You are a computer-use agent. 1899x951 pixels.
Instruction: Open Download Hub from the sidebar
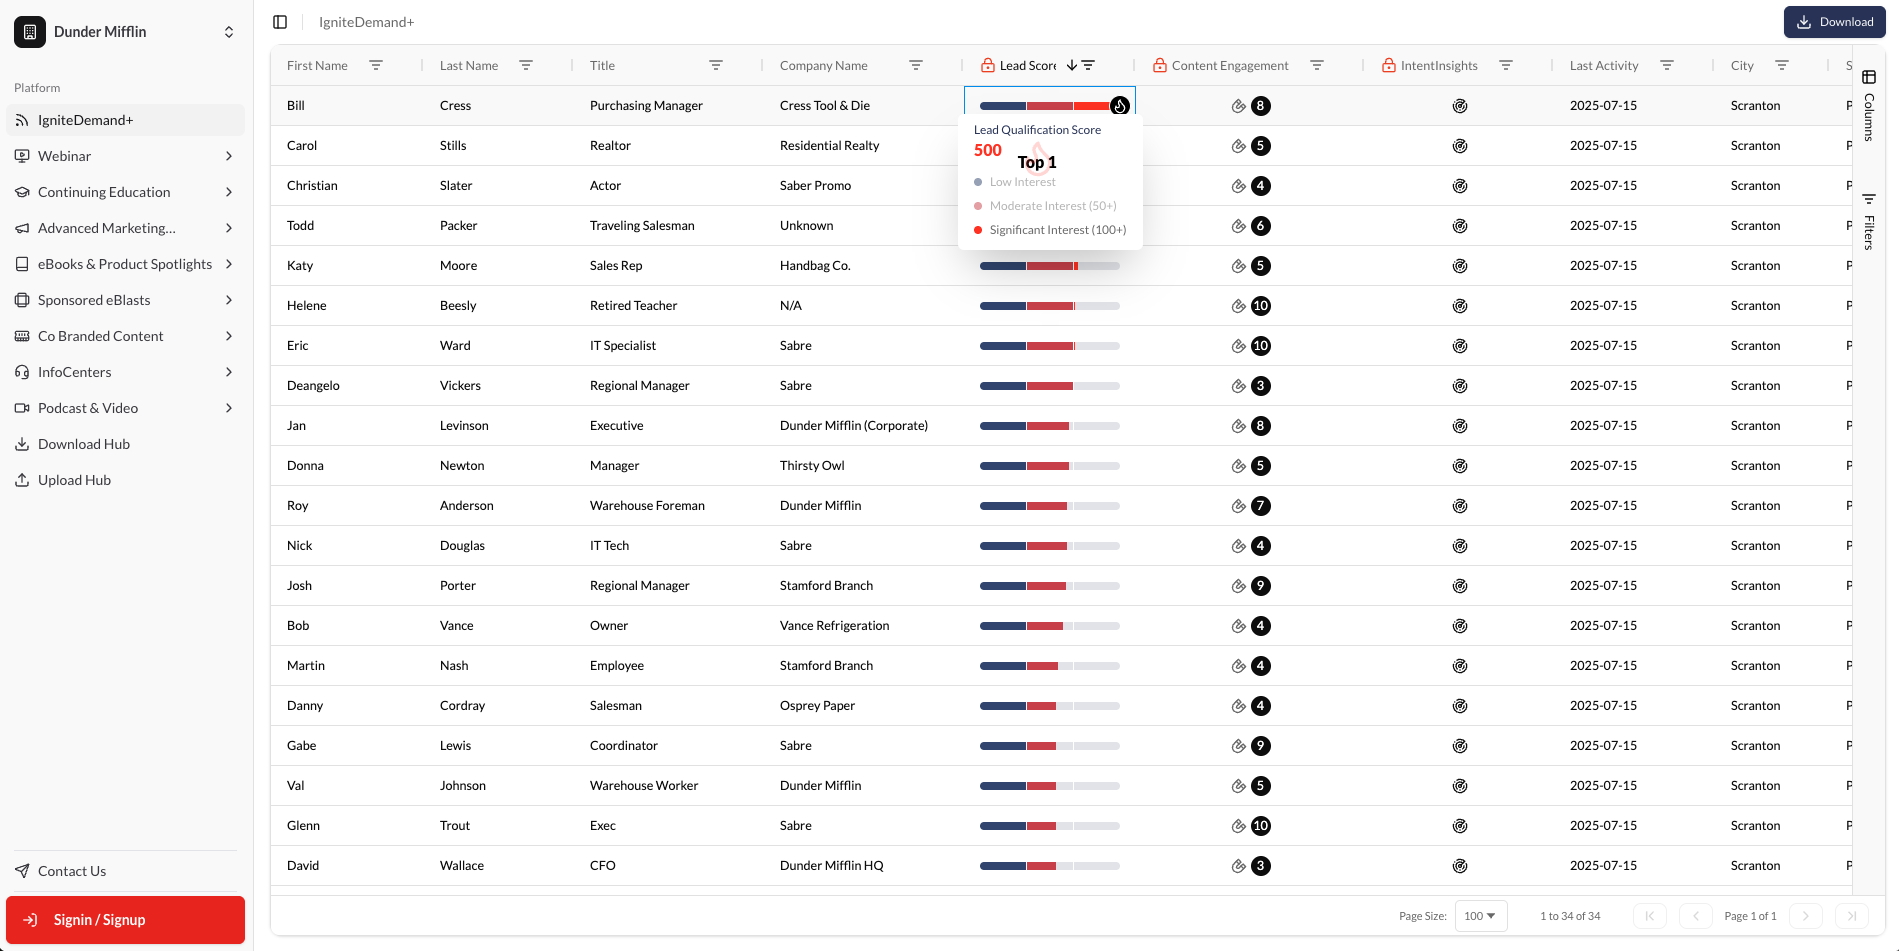click(84, 444)
